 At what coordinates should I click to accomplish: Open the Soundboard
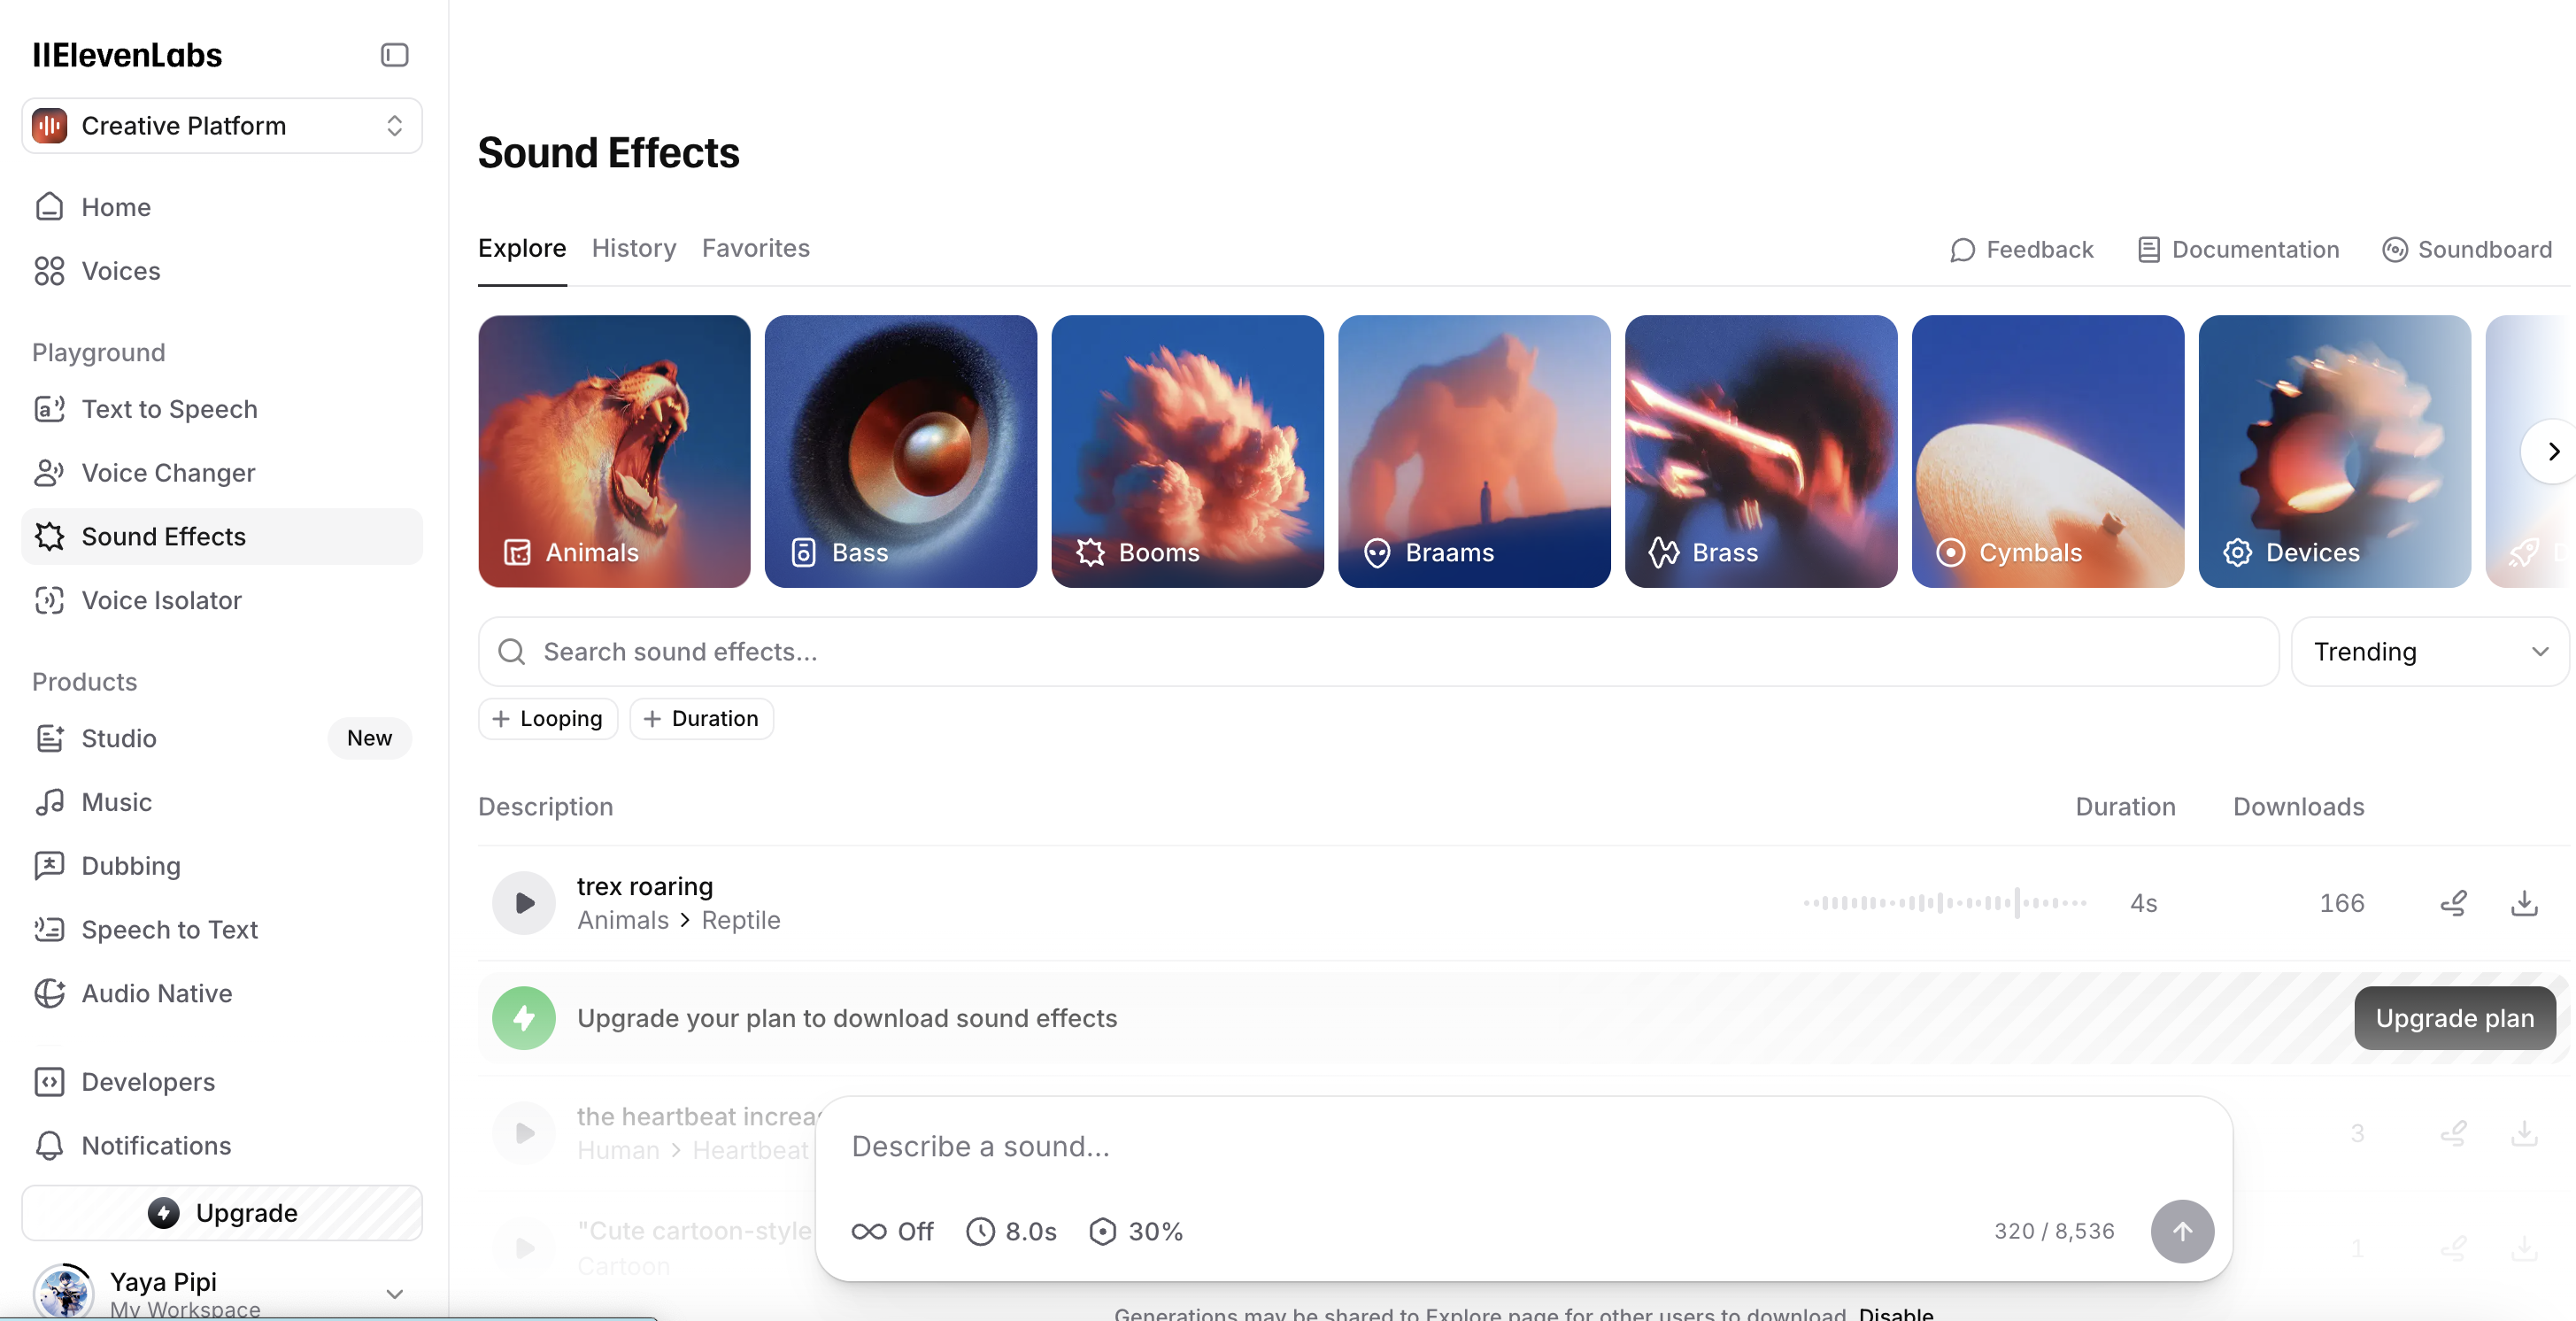pos(2467,249)
